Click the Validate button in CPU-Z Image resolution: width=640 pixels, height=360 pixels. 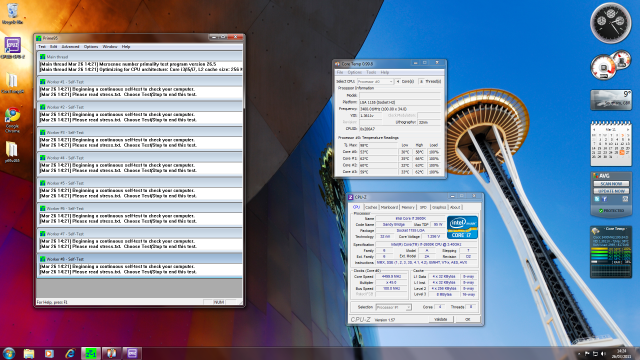point(441,319)
